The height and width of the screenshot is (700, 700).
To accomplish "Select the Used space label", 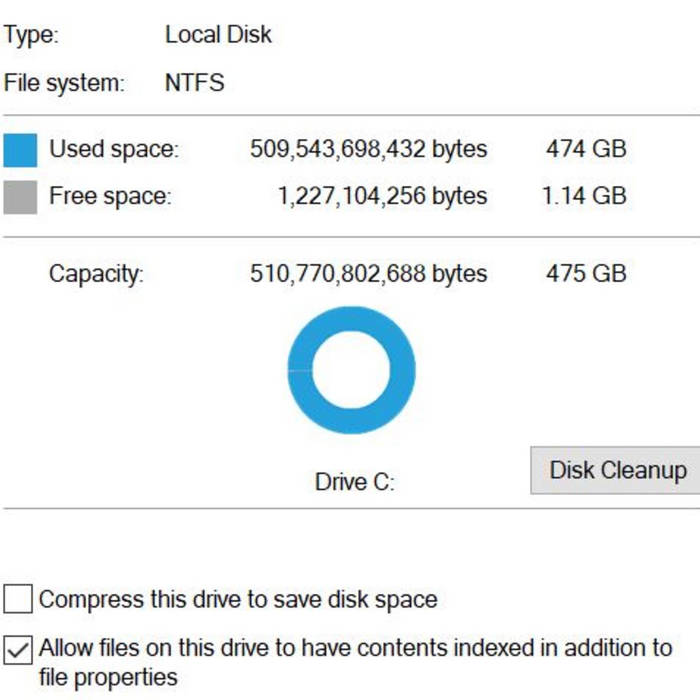I will (x=114, y=150).
